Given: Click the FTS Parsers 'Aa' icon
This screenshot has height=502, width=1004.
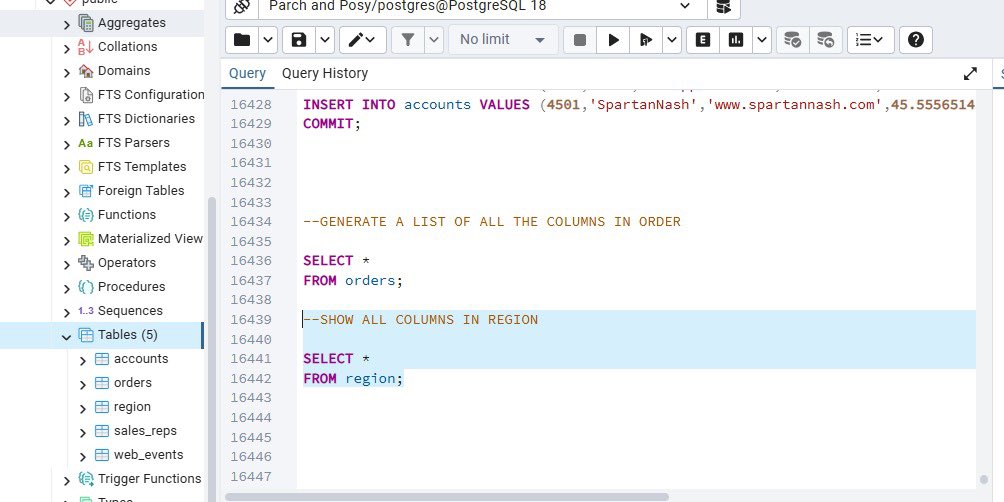Looking at the screenshot, I should 86,143.
